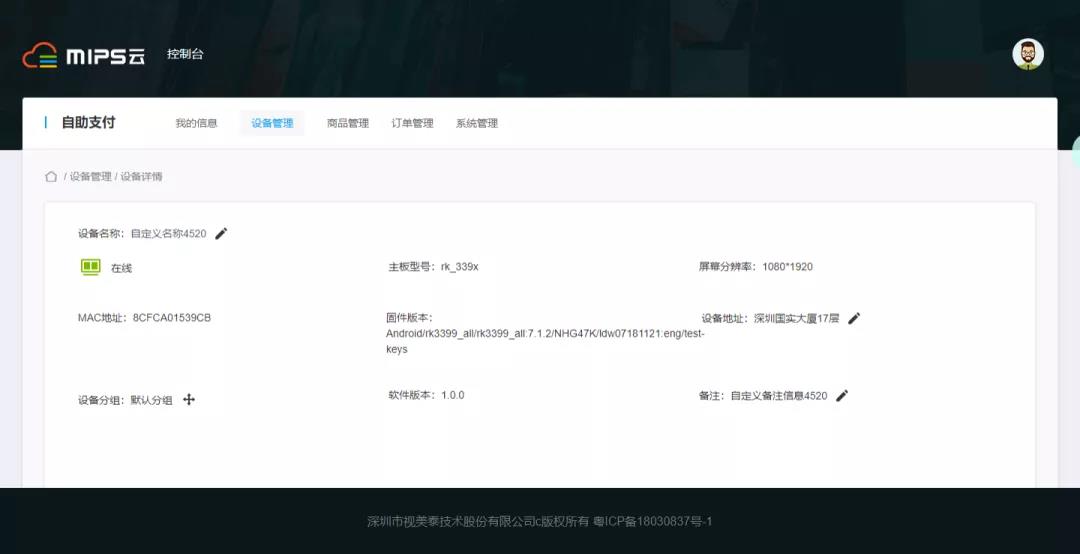Viewport: 1080px width, 554px height.
Task: Open 我的信息 tab
Action: (196, 123)
